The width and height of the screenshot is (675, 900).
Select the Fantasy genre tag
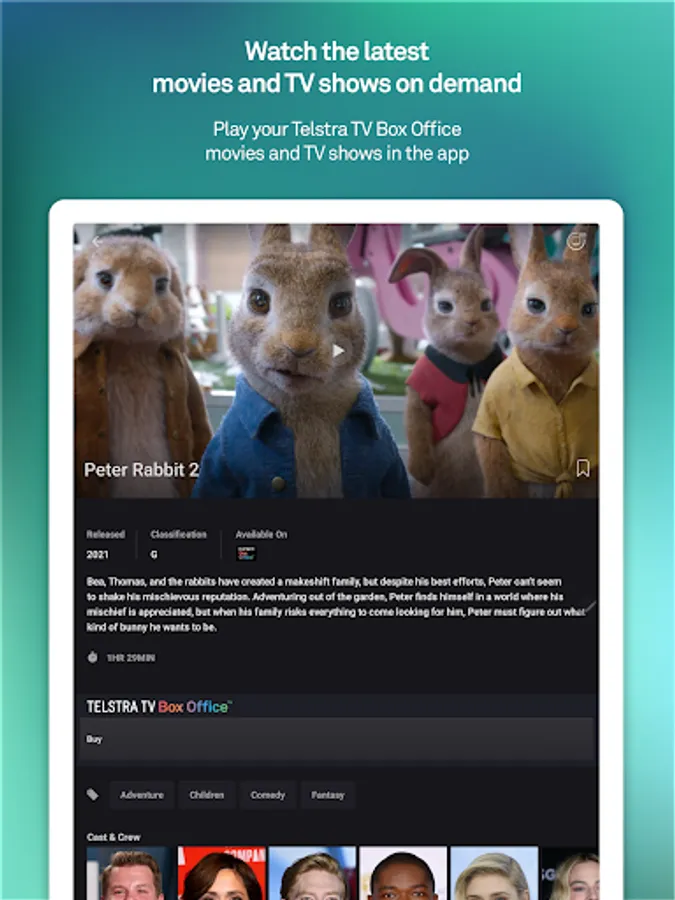click(328, 795)
